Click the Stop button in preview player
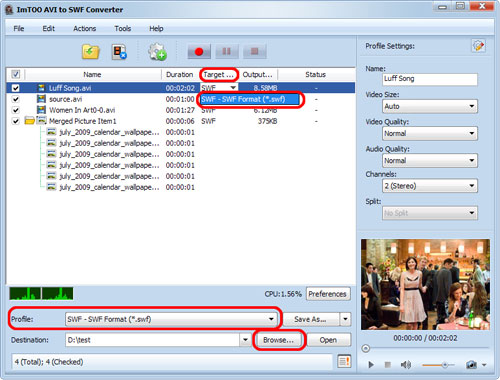The height and width of the screenshot is (380, 500). point(387,365)
